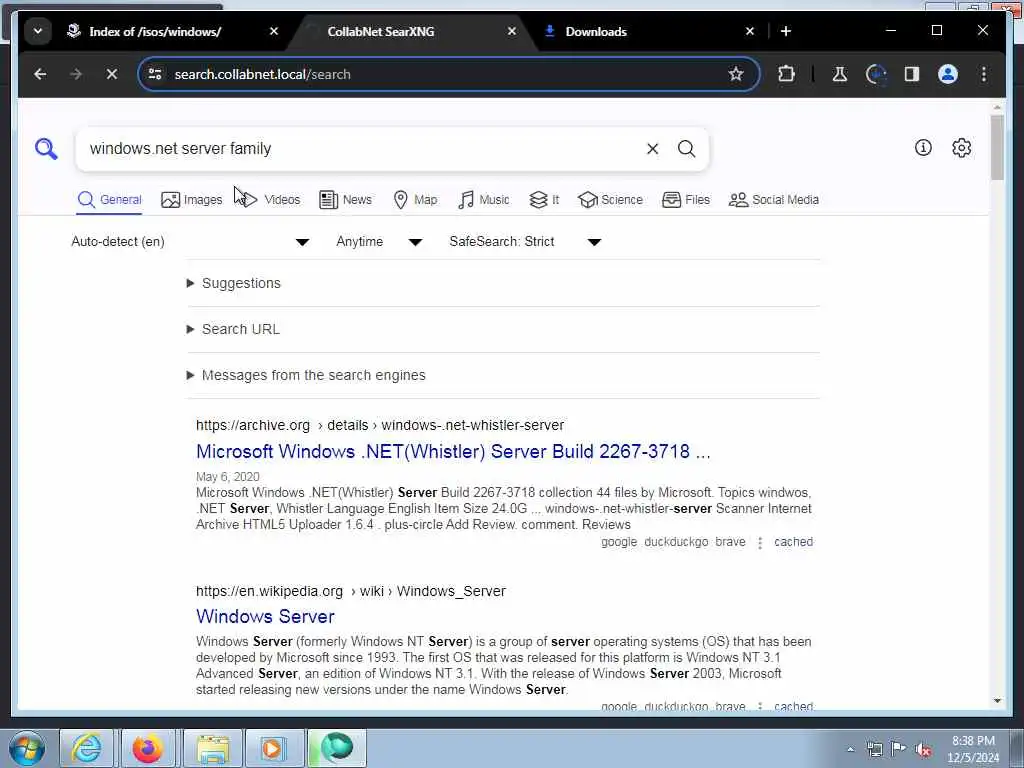Image resolution: width=1024 pixels, height=768 pixels.
Task: Clear the search query text
Action: [x=652, y=149]
